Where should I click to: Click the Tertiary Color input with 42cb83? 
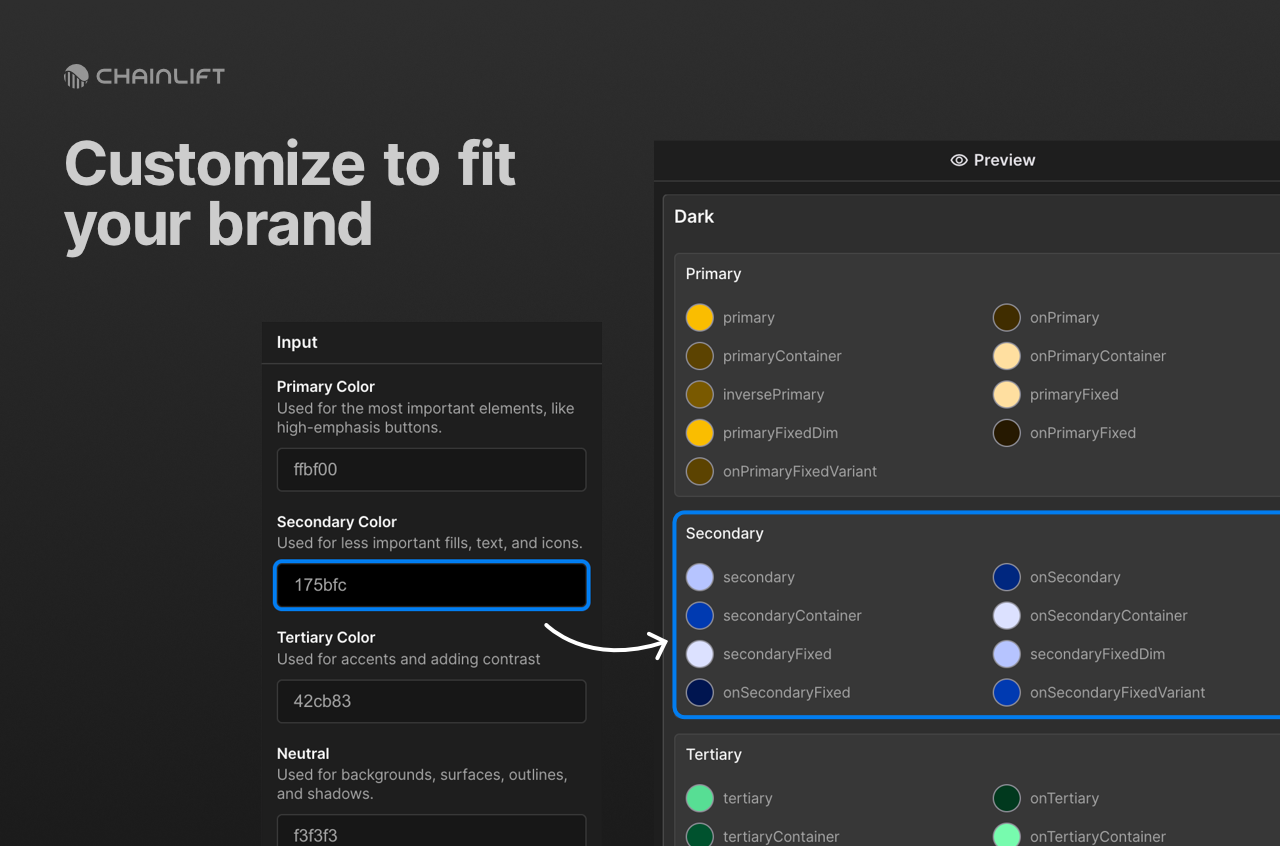click(x=431, y=701)
